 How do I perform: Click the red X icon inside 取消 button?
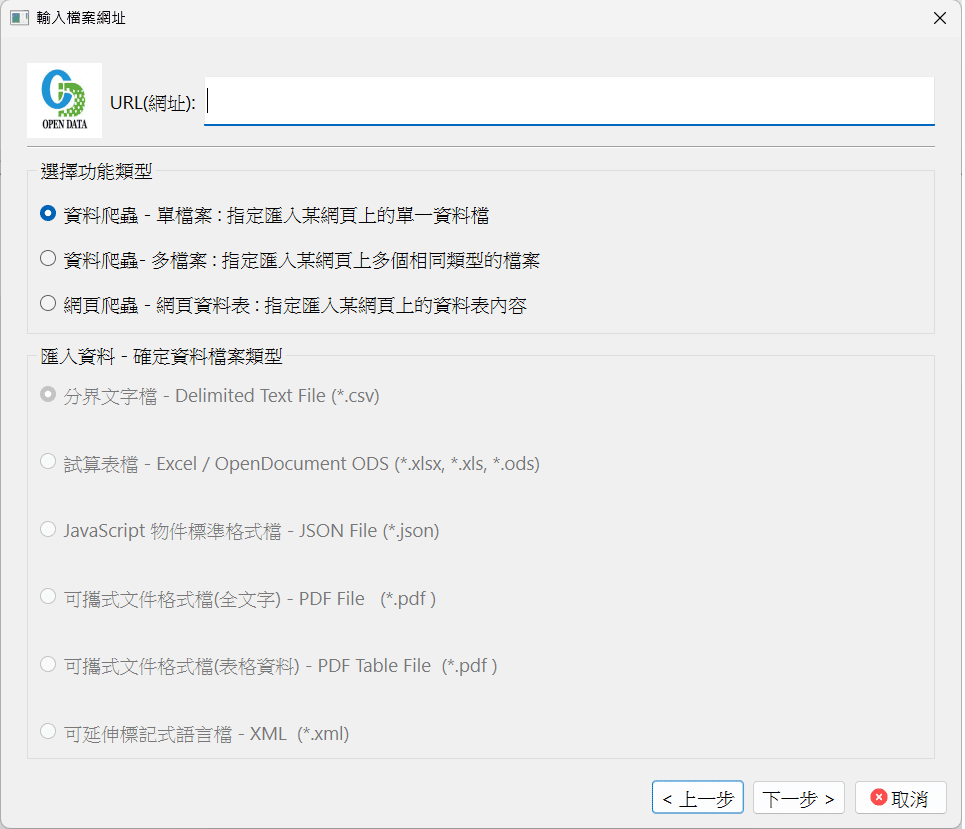[x=877, y=797]
